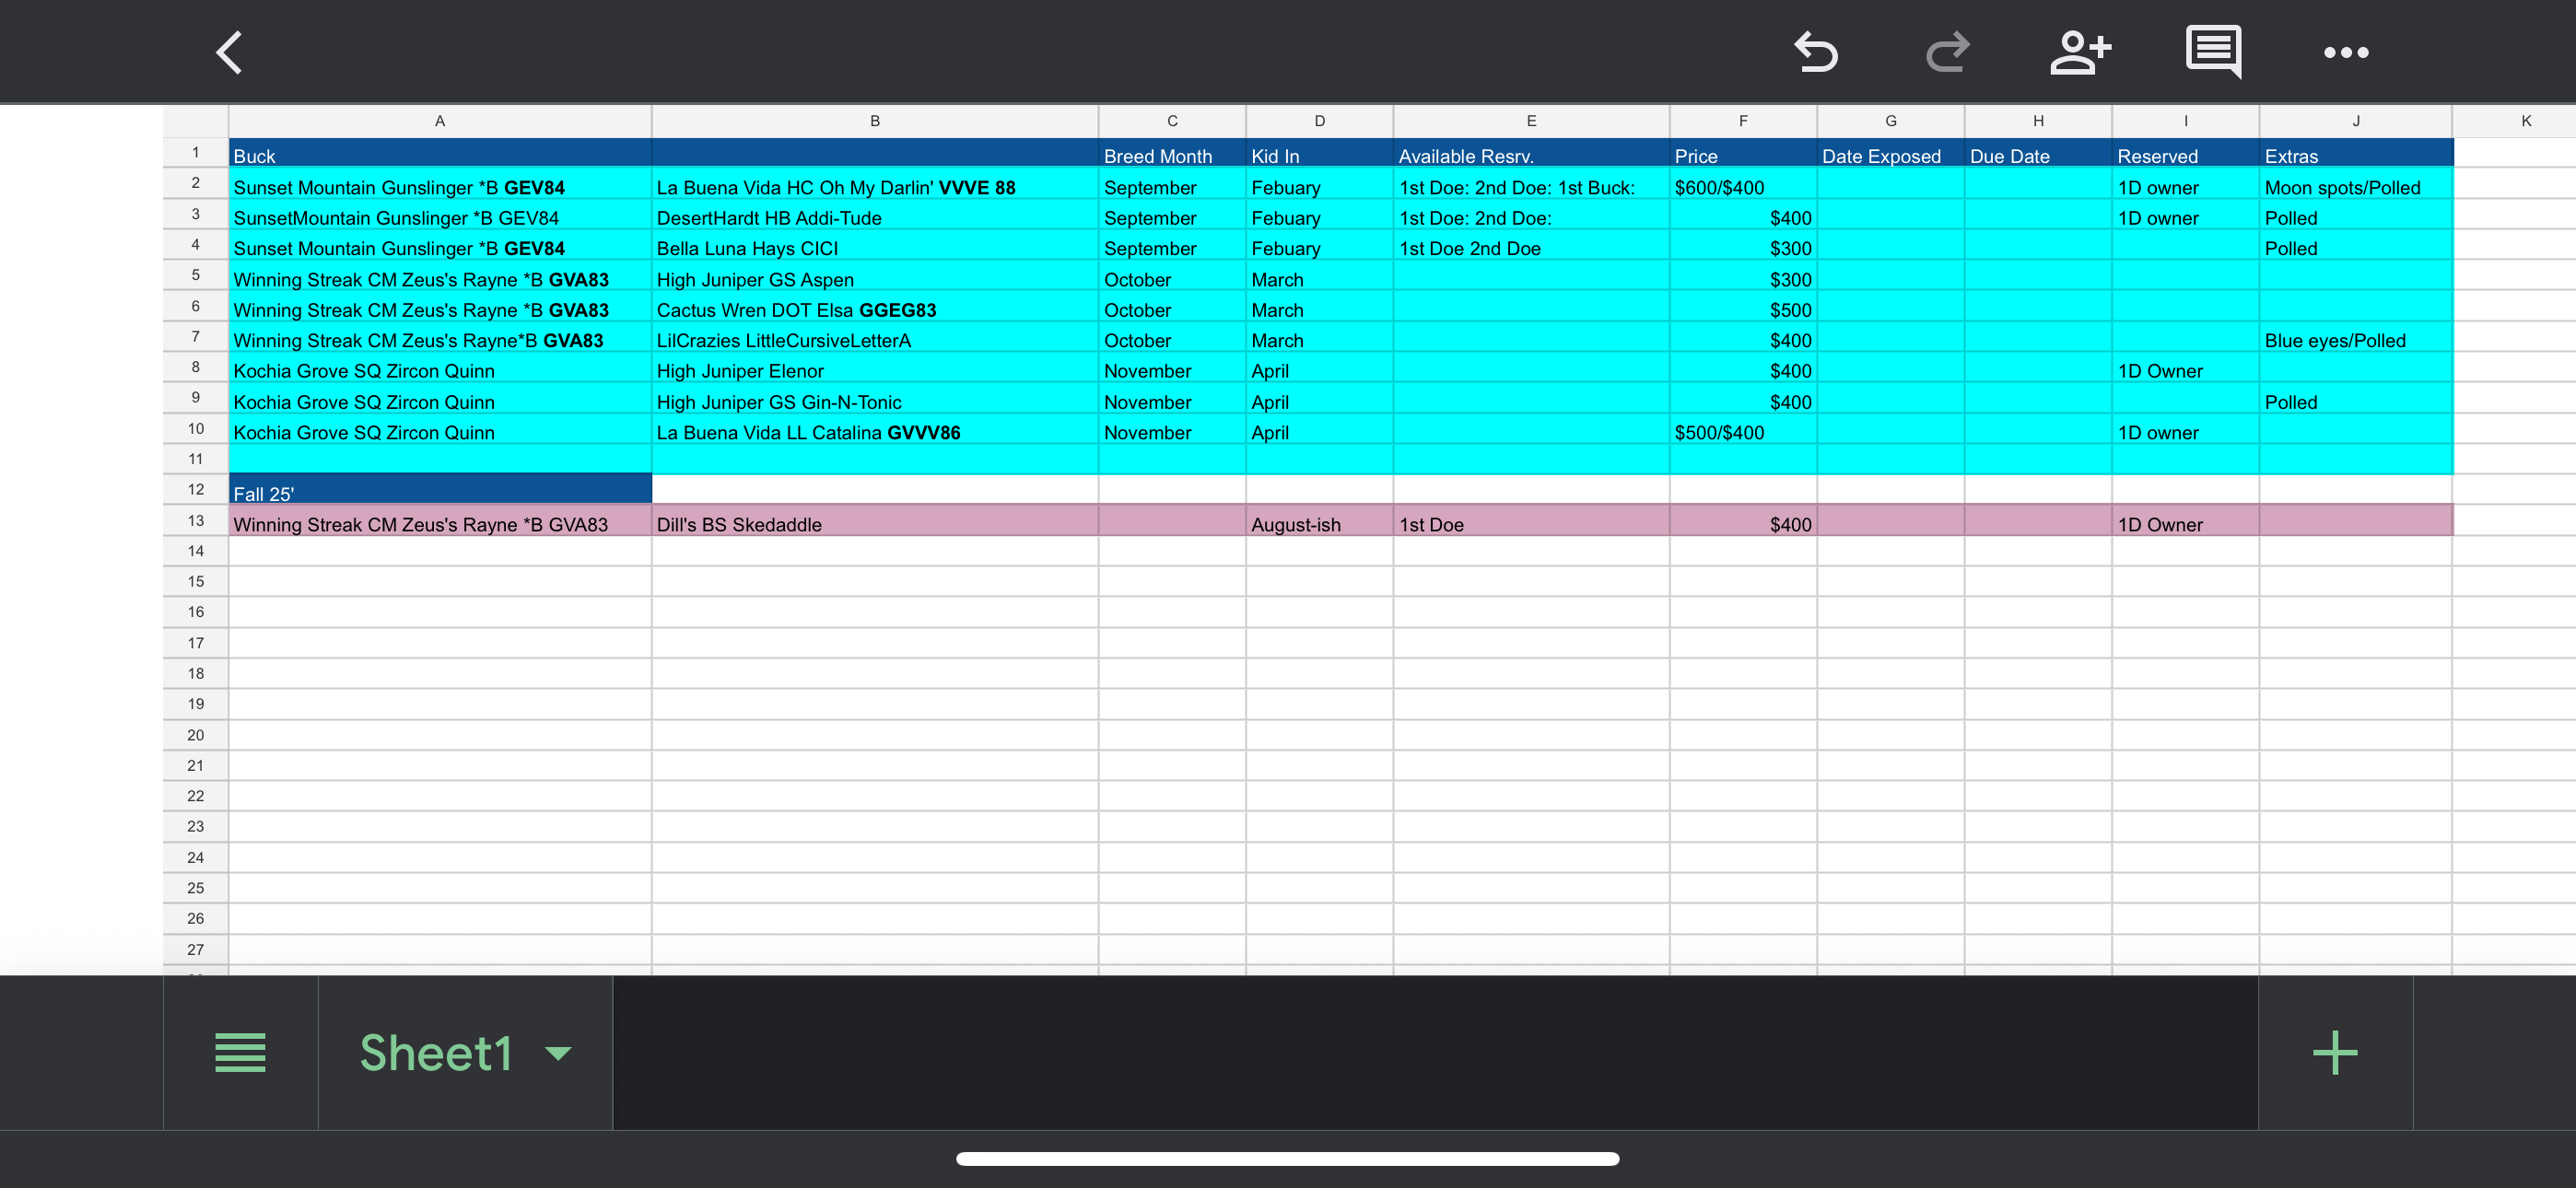2576x1188 pixels.
Task: Select '1st Doe' cell in row 13
Action: pos(1531,521)
